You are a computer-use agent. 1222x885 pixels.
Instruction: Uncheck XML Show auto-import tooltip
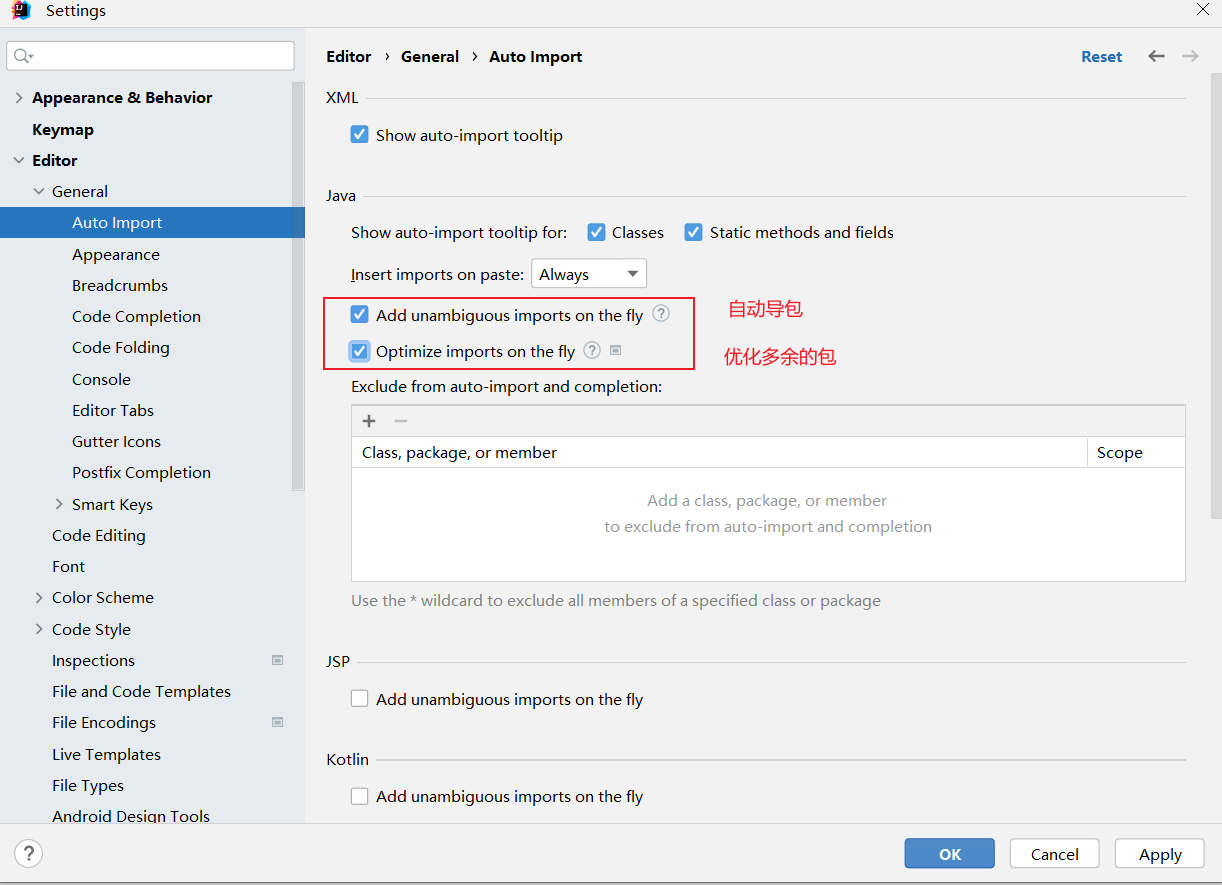[360, 135]
